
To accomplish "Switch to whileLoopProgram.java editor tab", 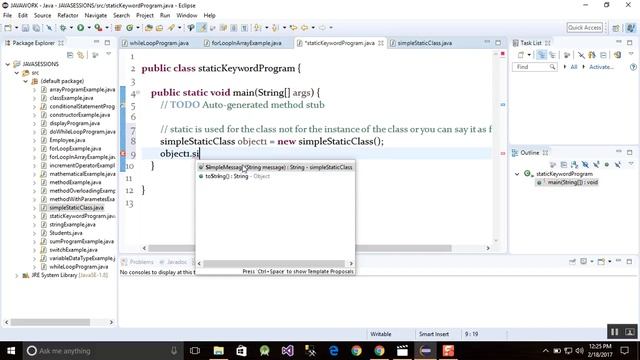I will click(x=159, y=43).
